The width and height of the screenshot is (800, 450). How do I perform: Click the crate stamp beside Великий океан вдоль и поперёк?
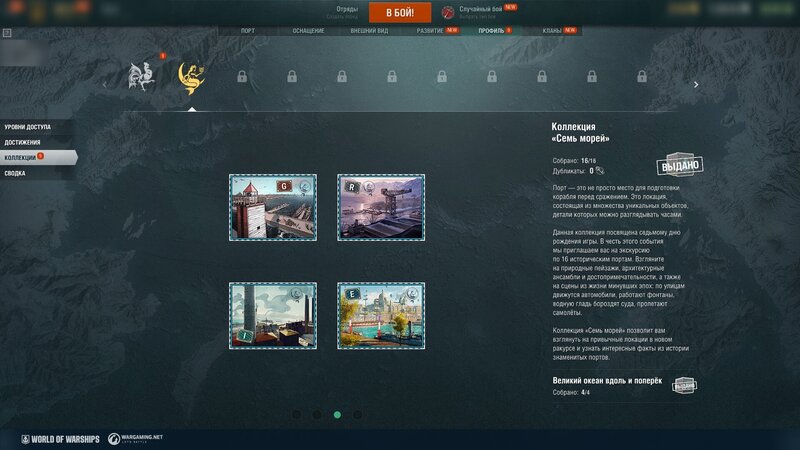(684, 386)
